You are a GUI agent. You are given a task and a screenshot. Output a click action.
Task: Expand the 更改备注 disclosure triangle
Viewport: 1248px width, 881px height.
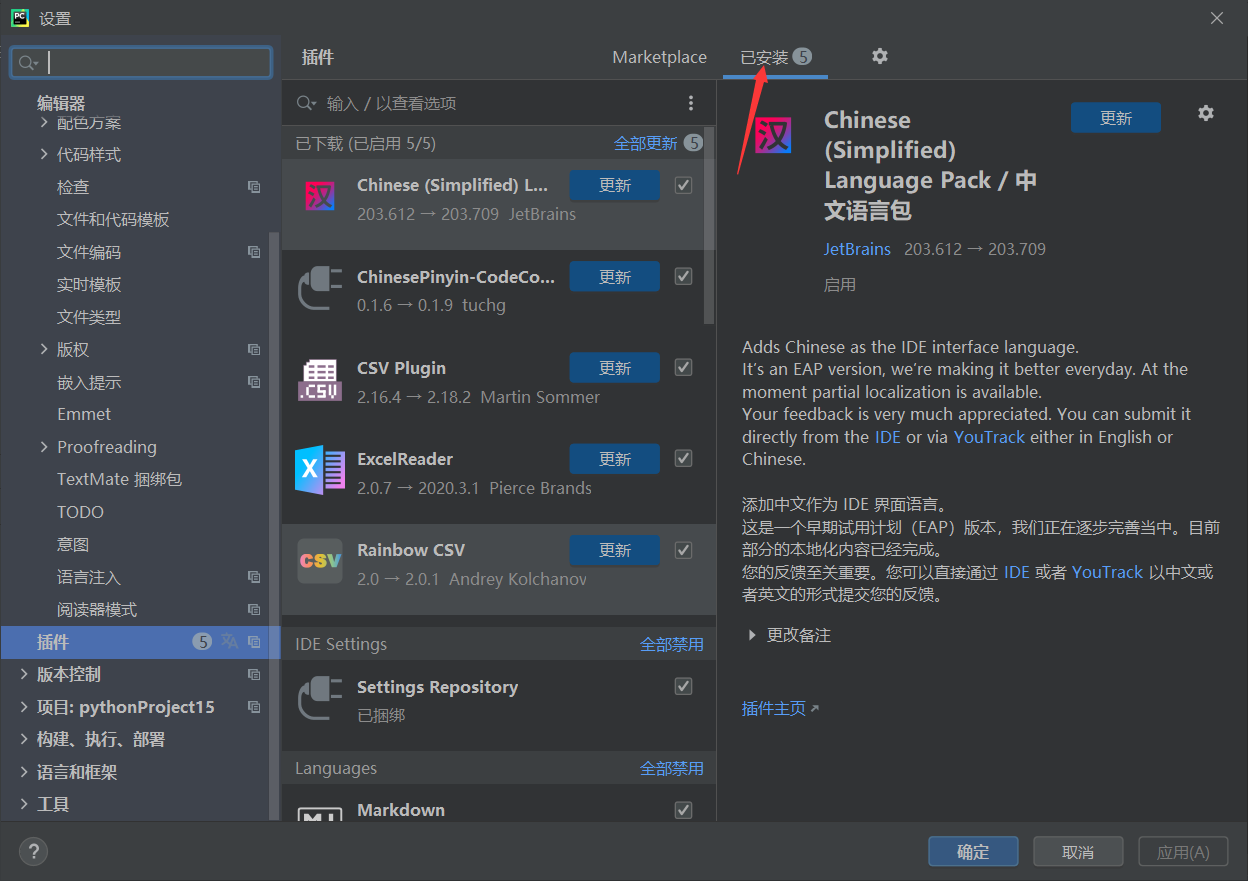(x=752, y=635)
